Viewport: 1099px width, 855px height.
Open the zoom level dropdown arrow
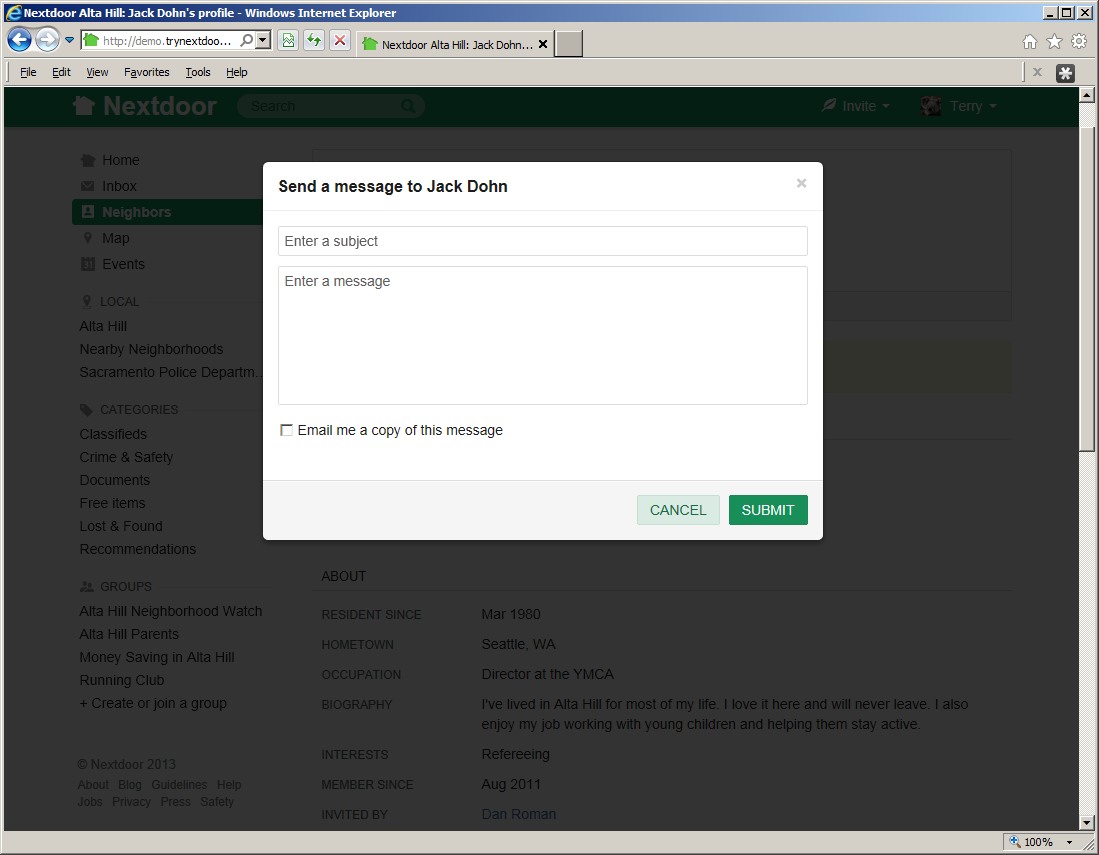point(1070,842)
